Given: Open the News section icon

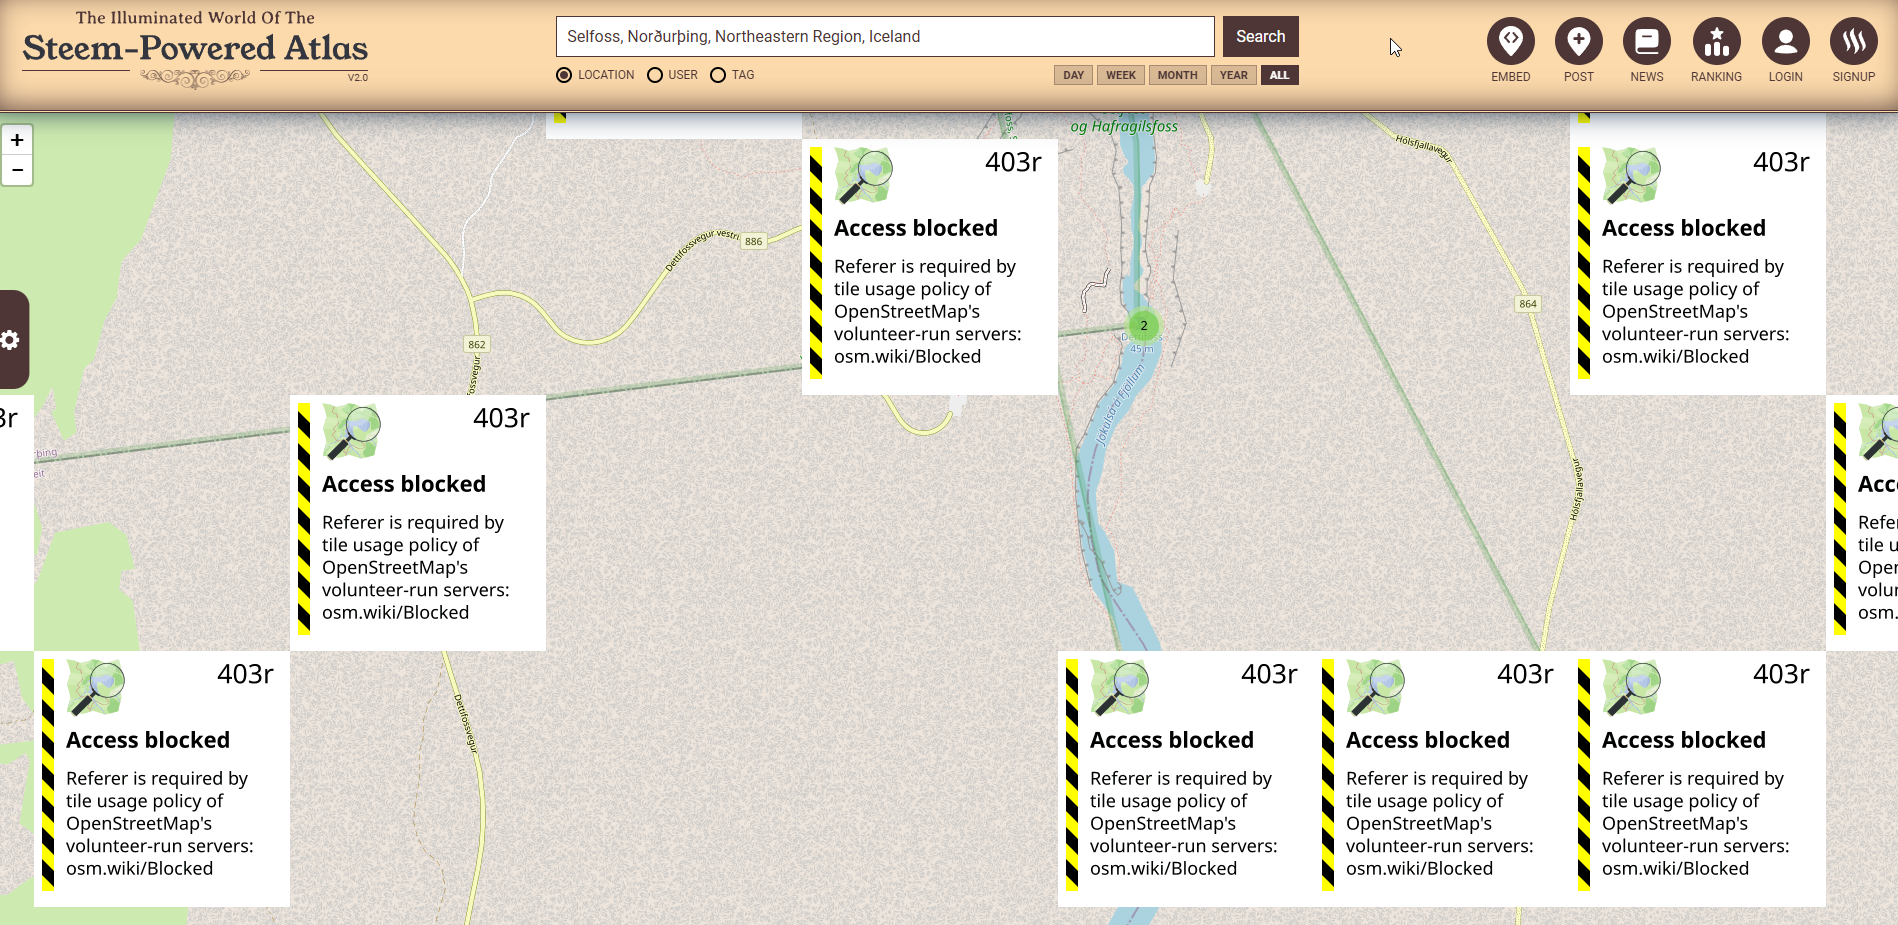Looking at the screenshot, I should (1646, 42).
